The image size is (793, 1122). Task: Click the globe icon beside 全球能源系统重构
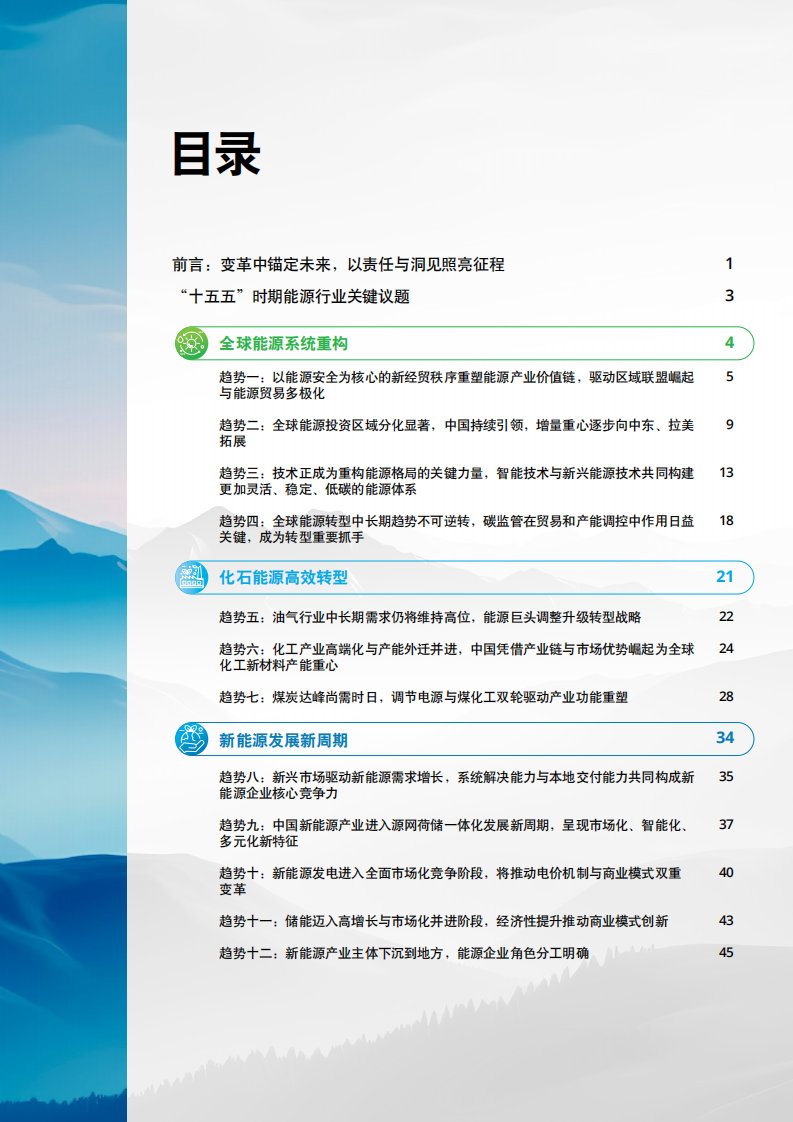tap(190, 344)
